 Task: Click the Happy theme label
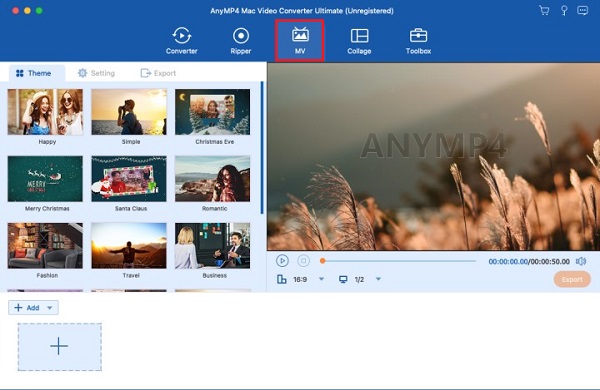pyautogui.click(x=47, y=142)
